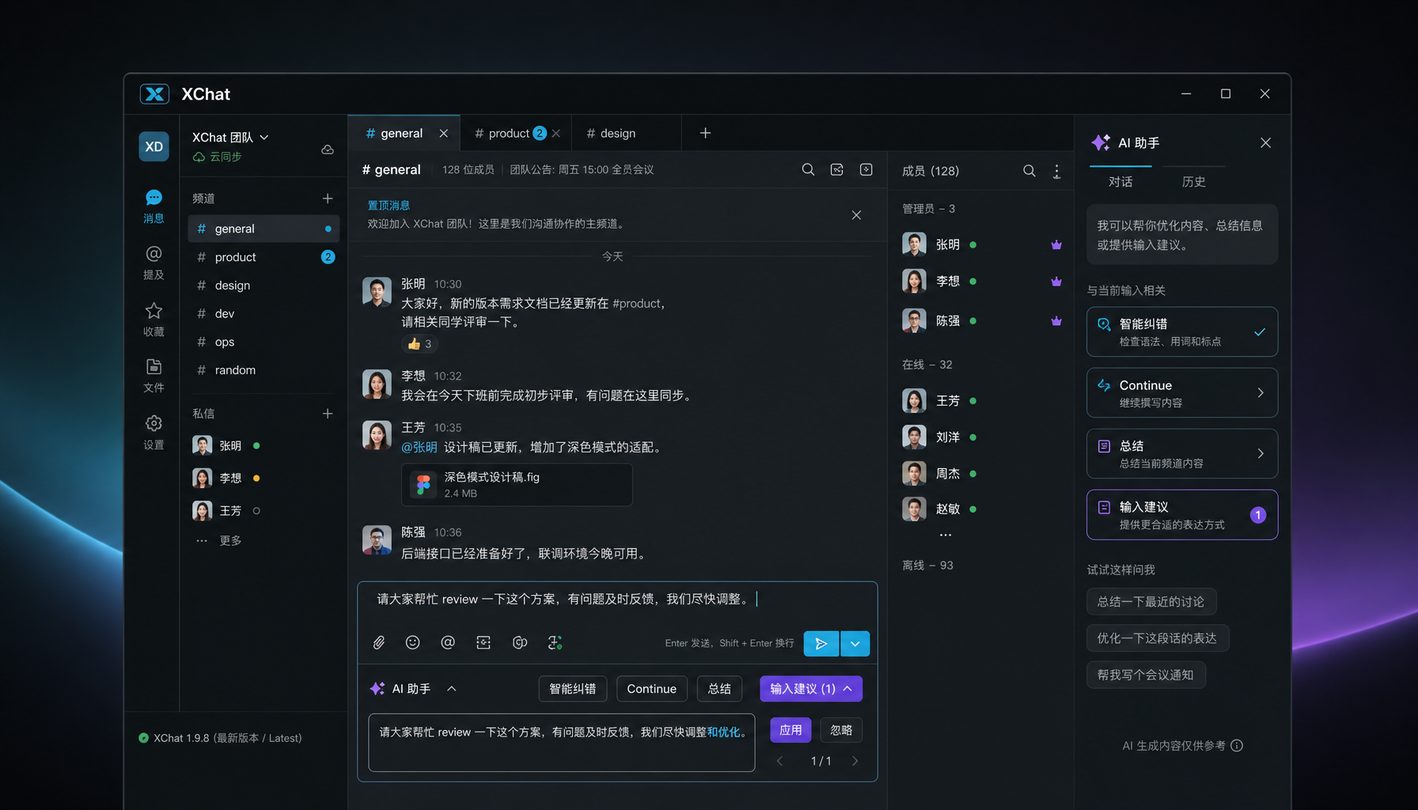Image resolution: width=1418 pixels, height=810 pixels.
Task: Expand 更多 in the direct messages list
Action: tap(219, 541)
